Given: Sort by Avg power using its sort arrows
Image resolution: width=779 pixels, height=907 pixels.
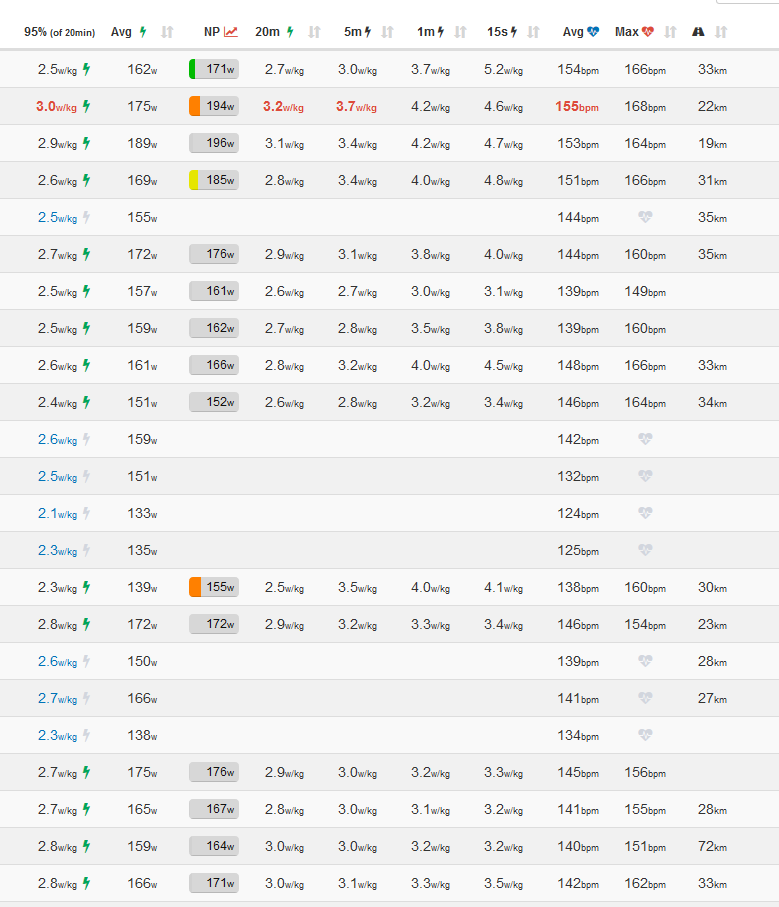Looking at the screenshot, I should pyautogui.click(x=167, y=32).
